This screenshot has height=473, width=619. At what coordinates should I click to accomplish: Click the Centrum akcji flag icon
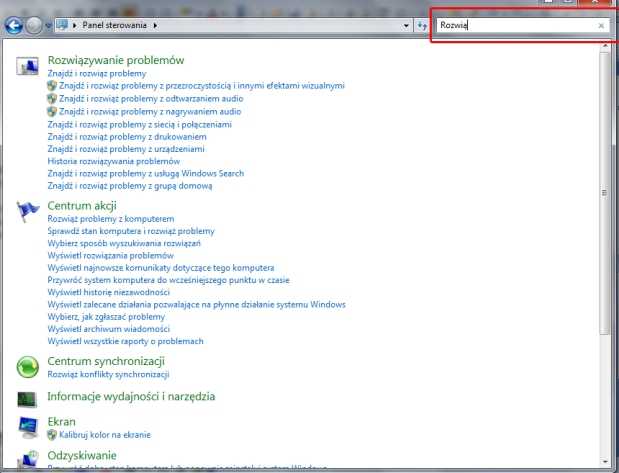coord(28,211)
